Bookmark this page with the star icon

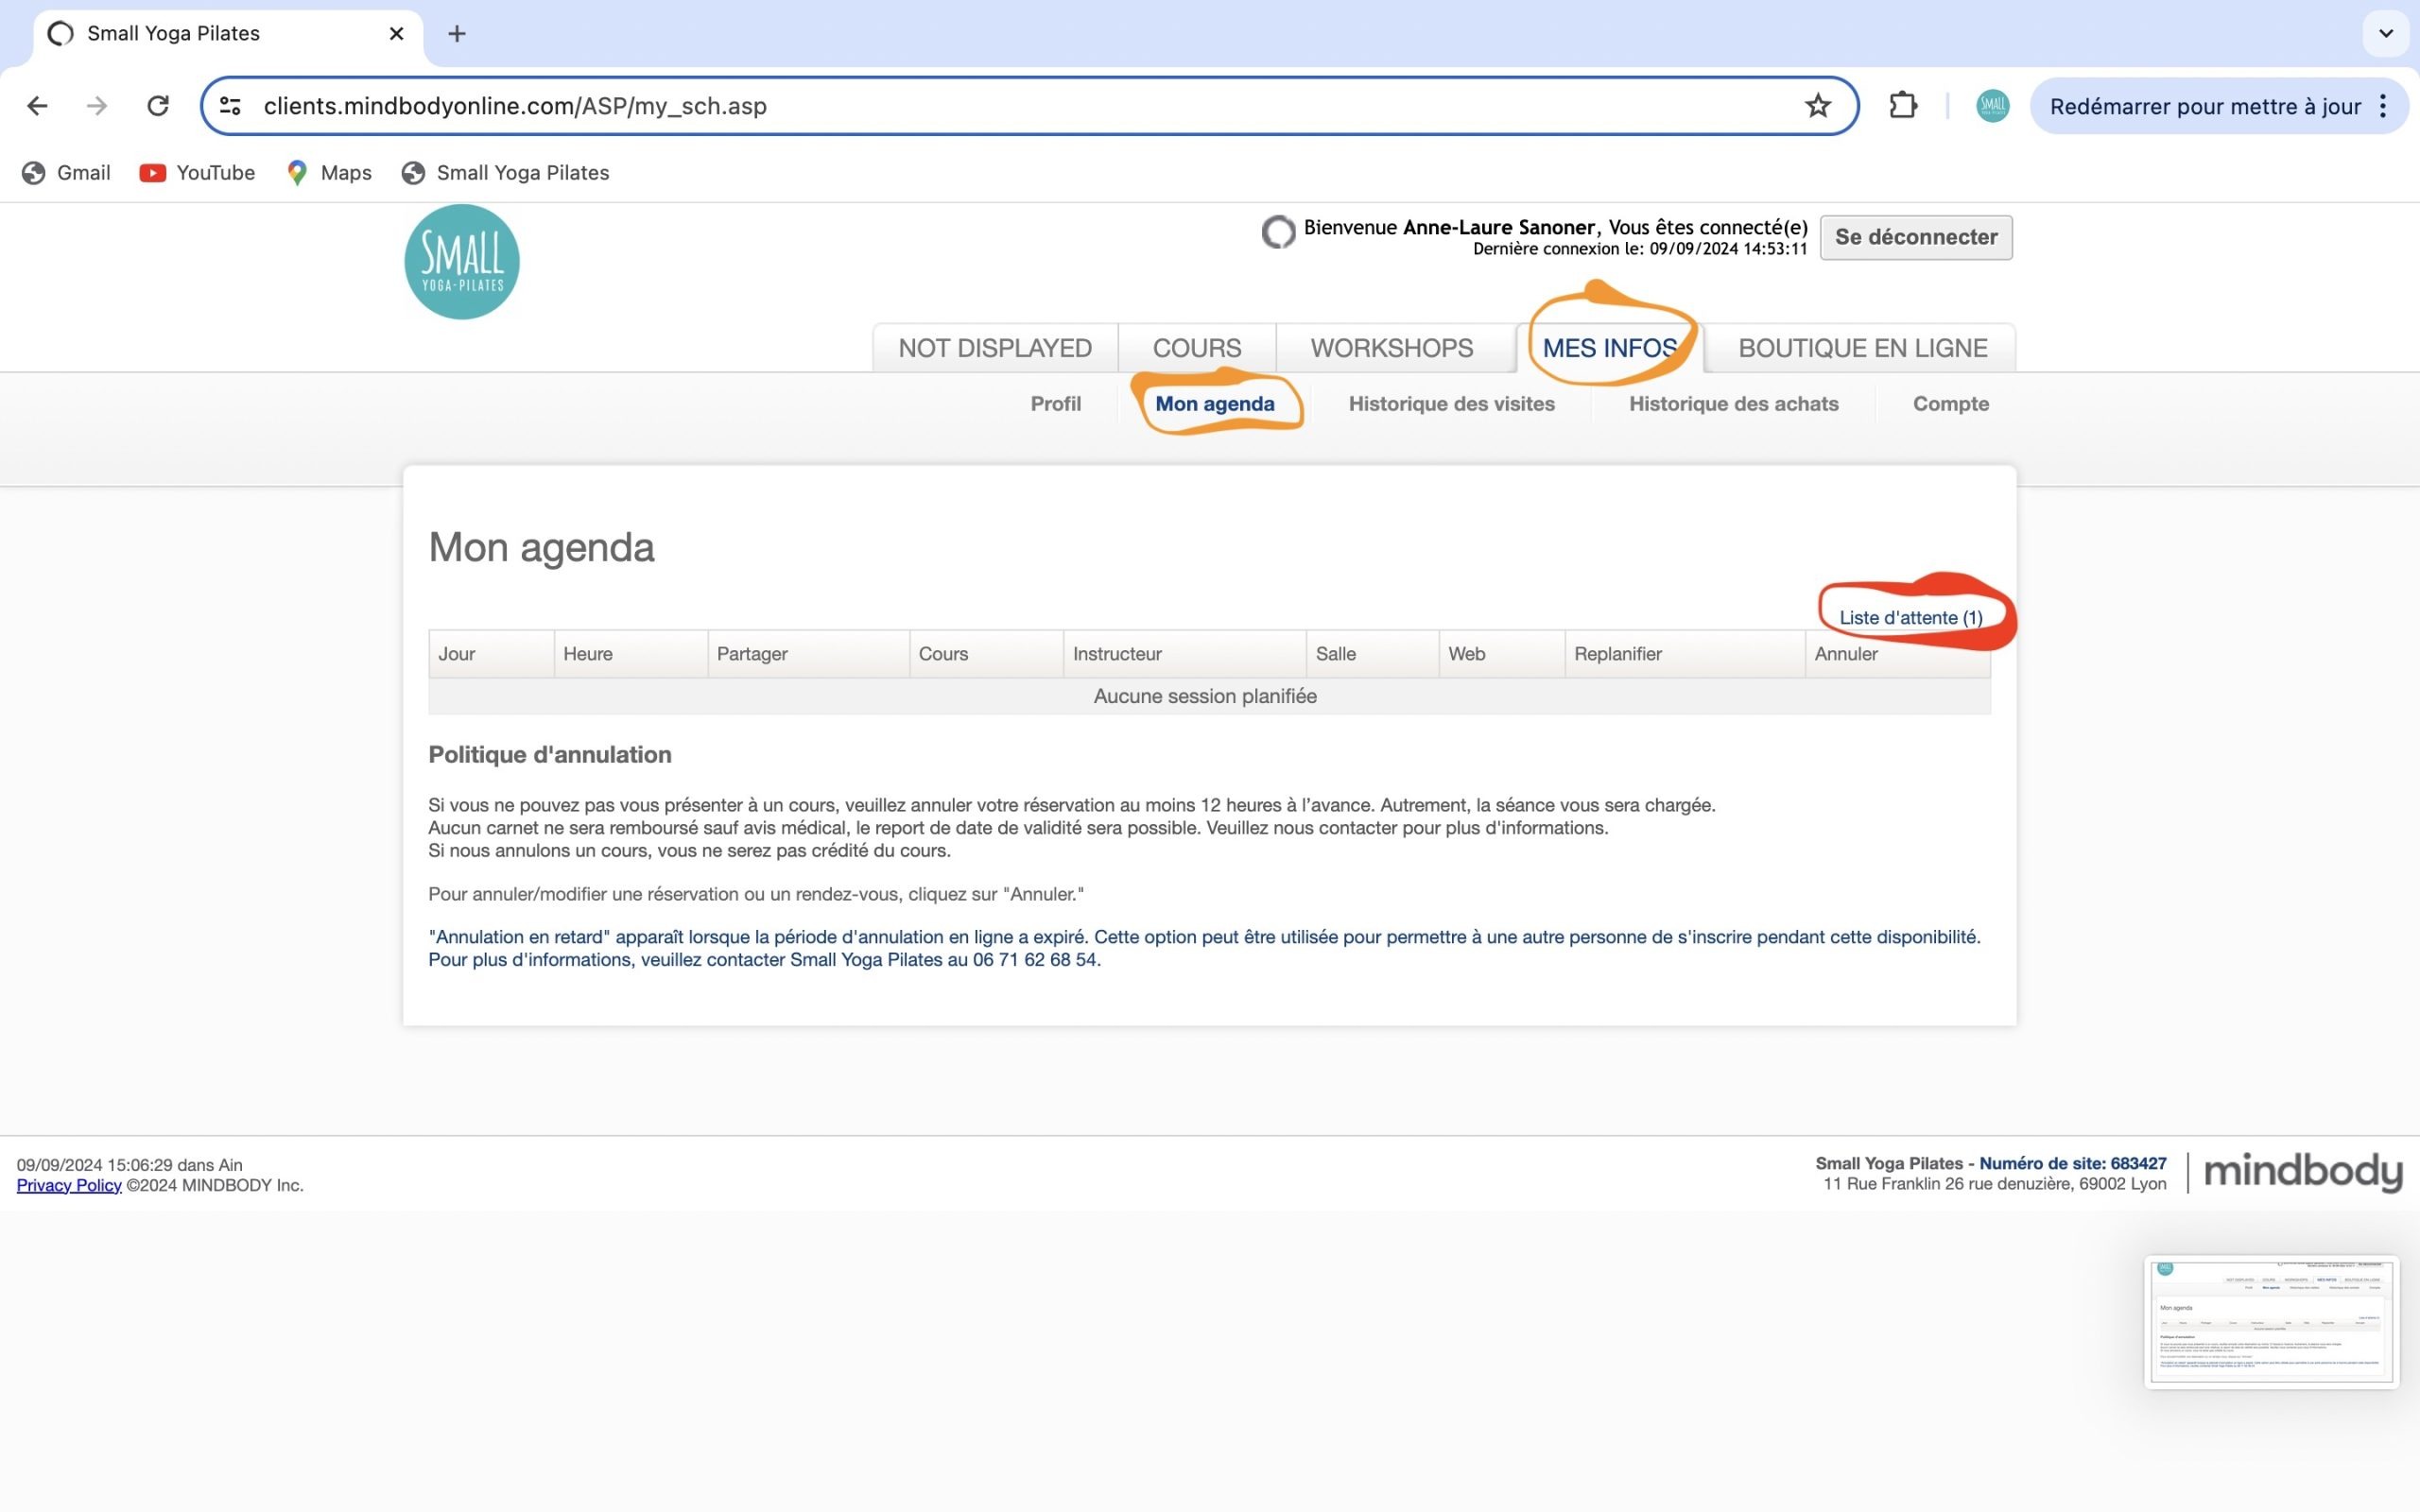tap(1817, 106)
